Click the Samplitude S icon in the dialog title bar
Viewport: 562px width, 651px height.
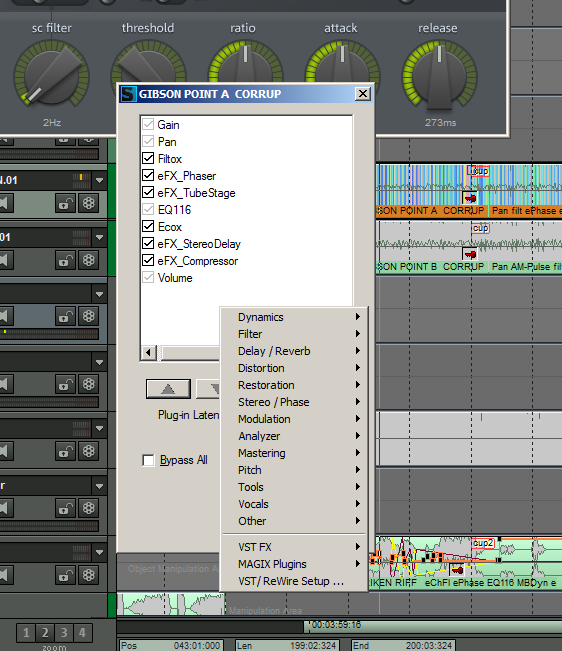(128, 94)
